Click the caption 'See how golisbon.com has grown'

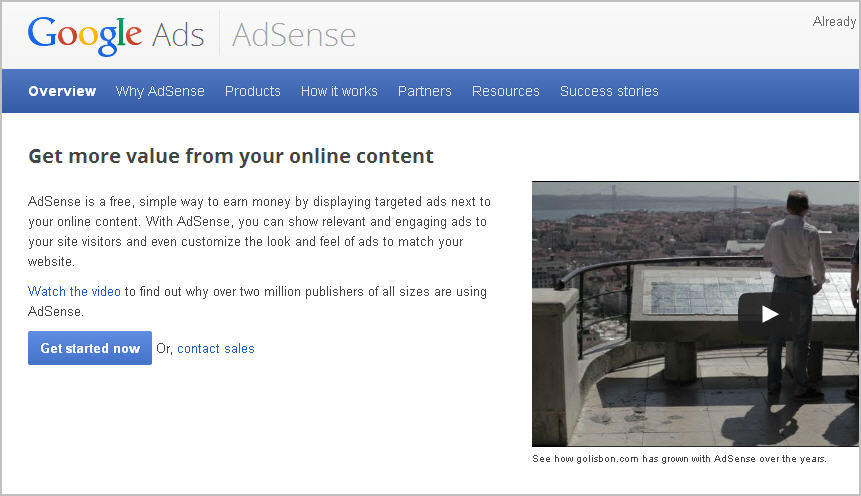(679, 459)
